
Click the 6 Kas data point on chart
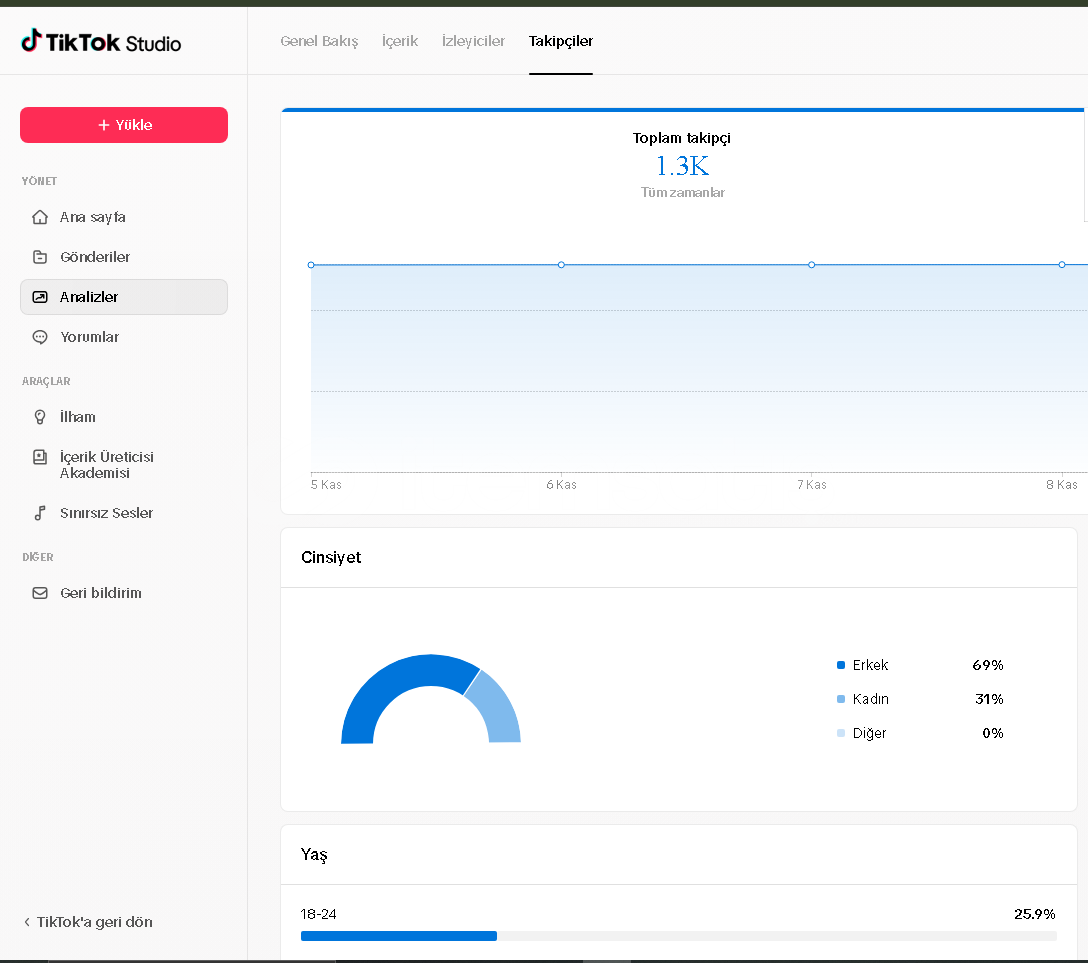point(561,265)
